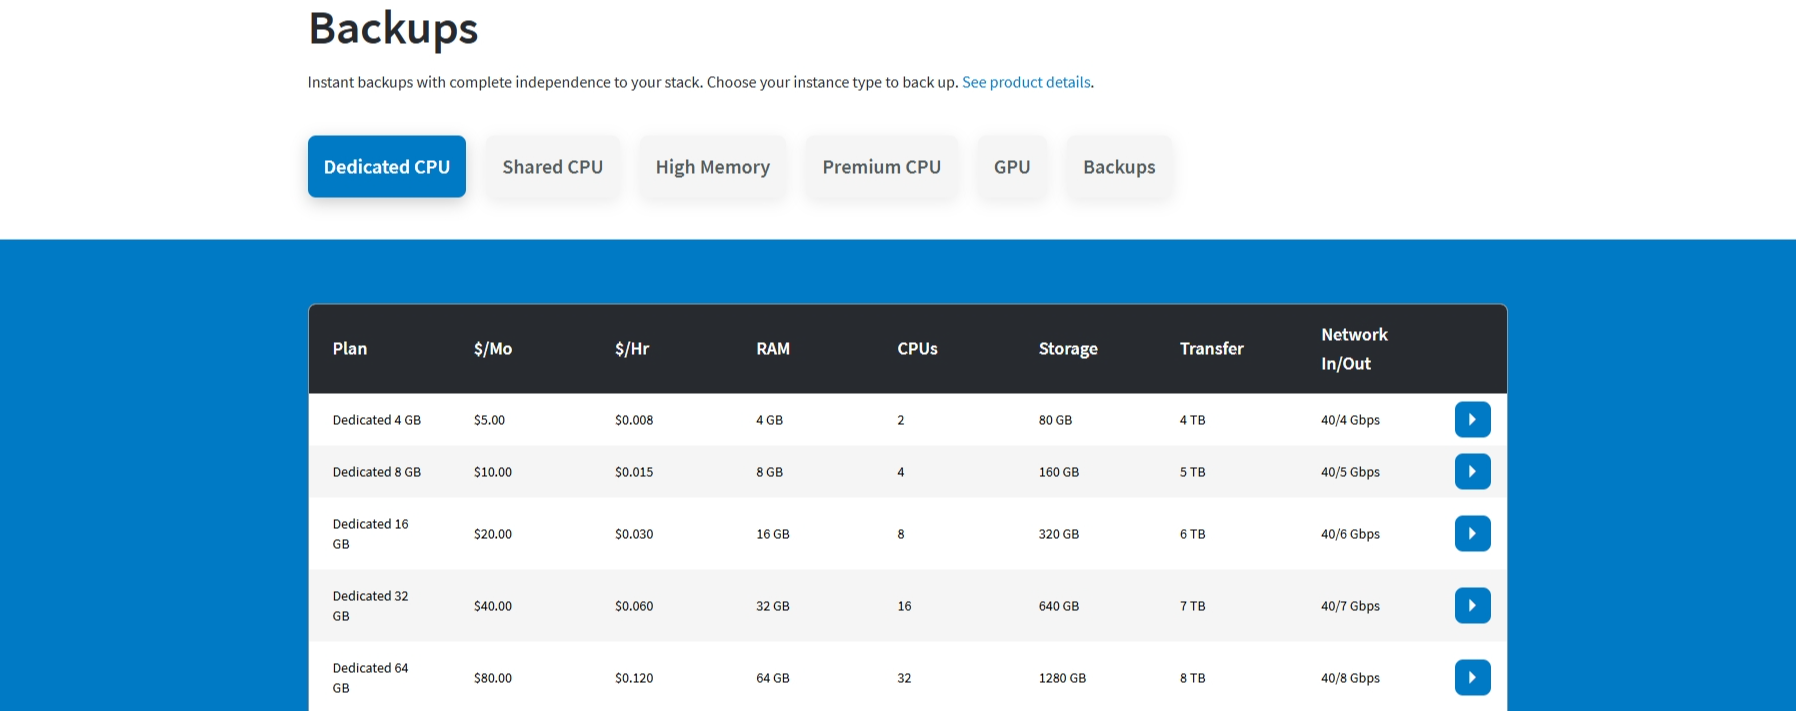
Task: Click the $40.00 monthly price
Action: (493, 606)
